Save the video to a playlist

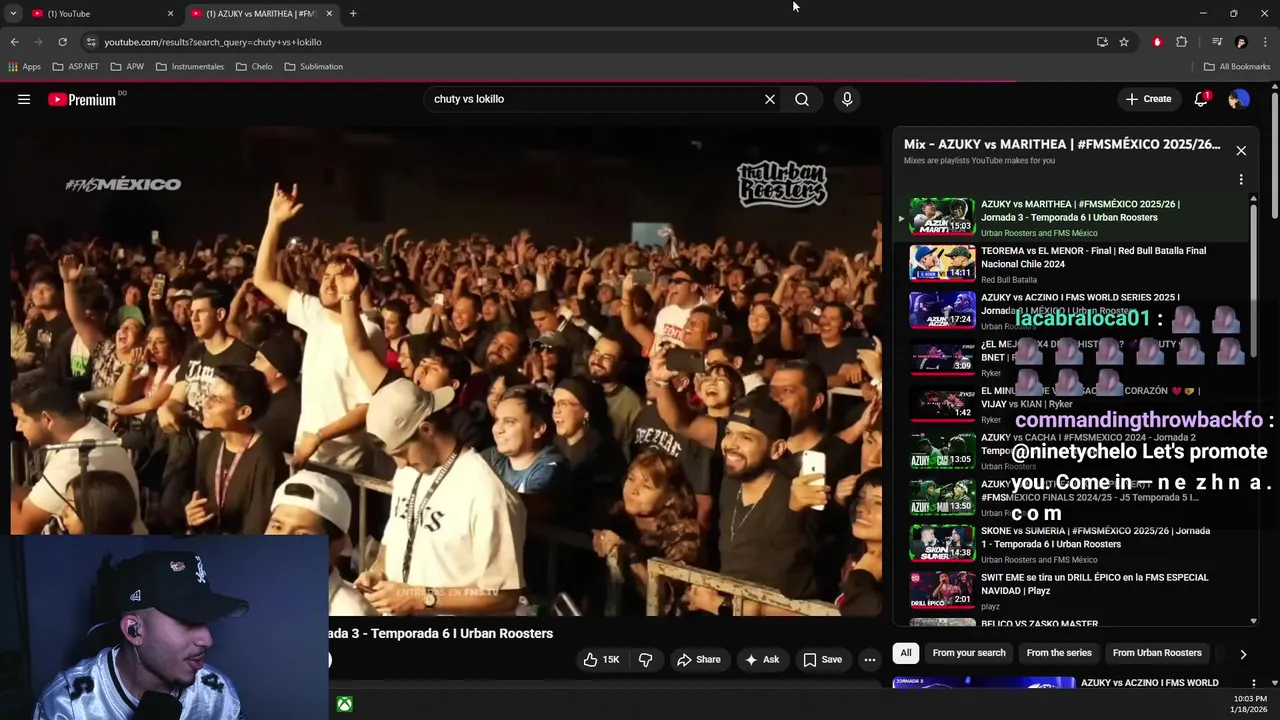[x=823, y=660]
